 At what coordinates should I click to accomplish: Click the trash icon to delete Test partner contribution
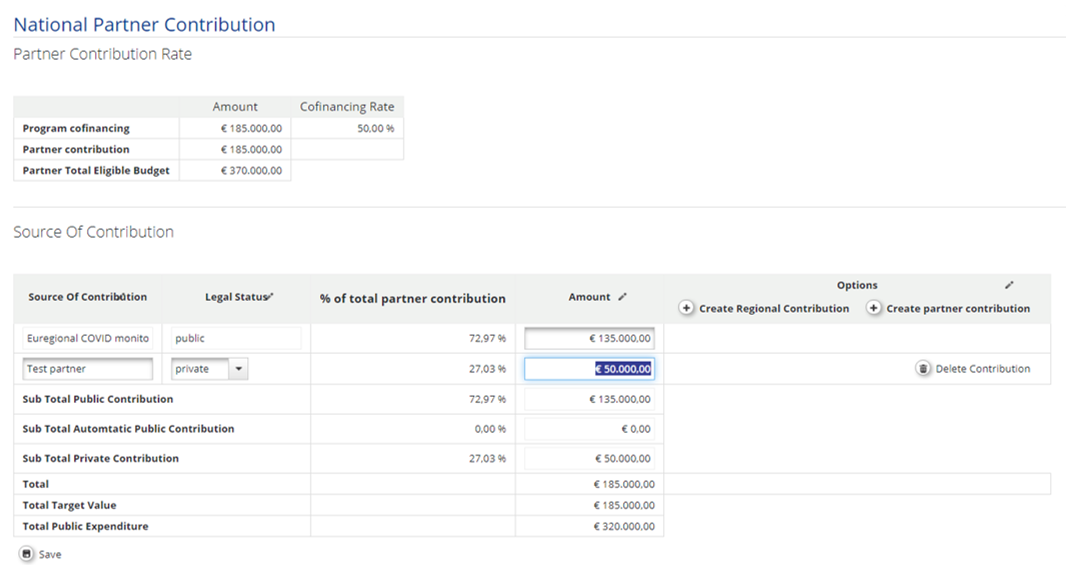[x=923, y=369]
